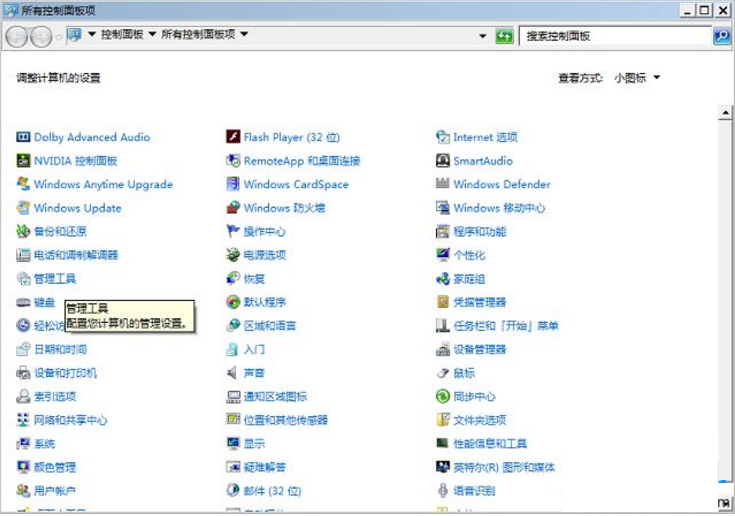Open the 程序和功能 link

point(480,232)
